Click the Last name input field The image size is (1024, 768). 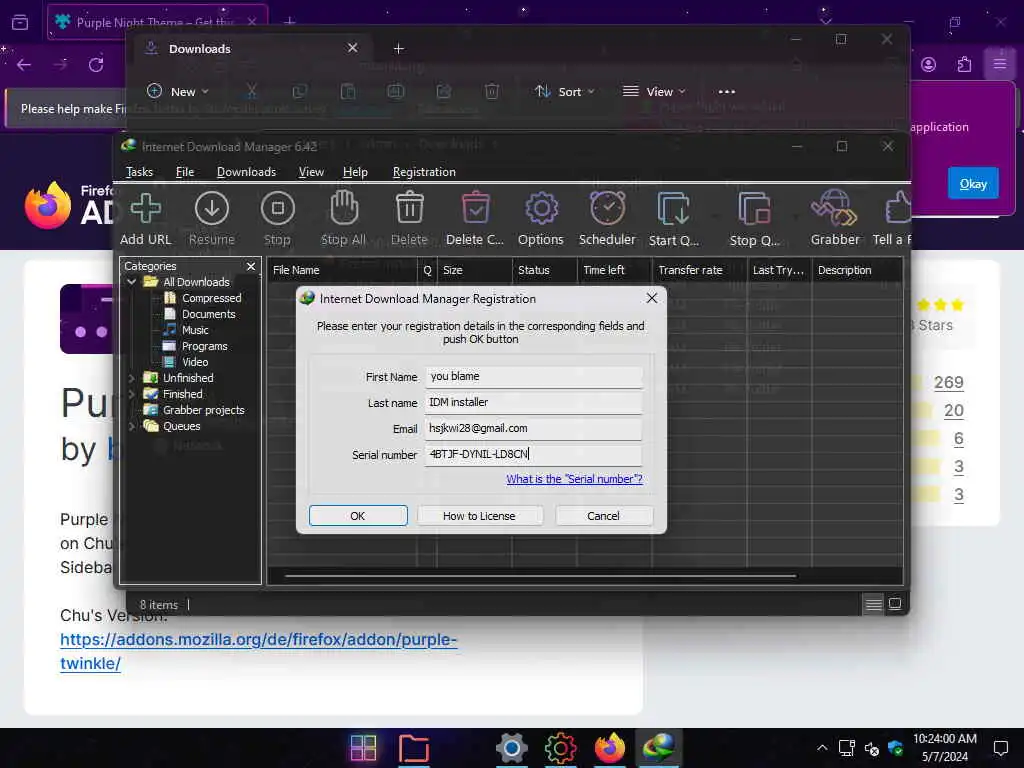tap(534, 403)
